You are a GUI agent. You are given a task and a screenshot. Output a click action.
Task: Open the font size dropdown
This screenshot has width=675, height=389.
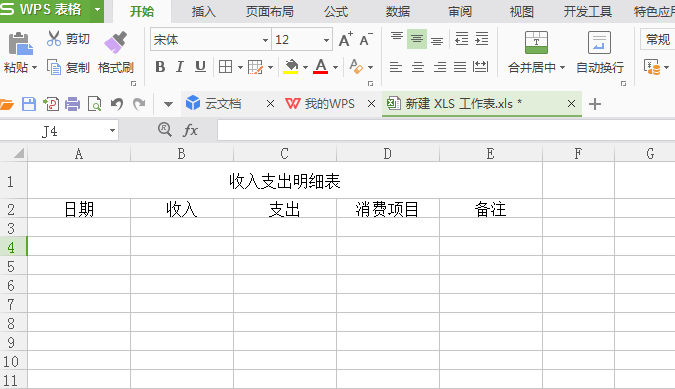tap(326, 40)
